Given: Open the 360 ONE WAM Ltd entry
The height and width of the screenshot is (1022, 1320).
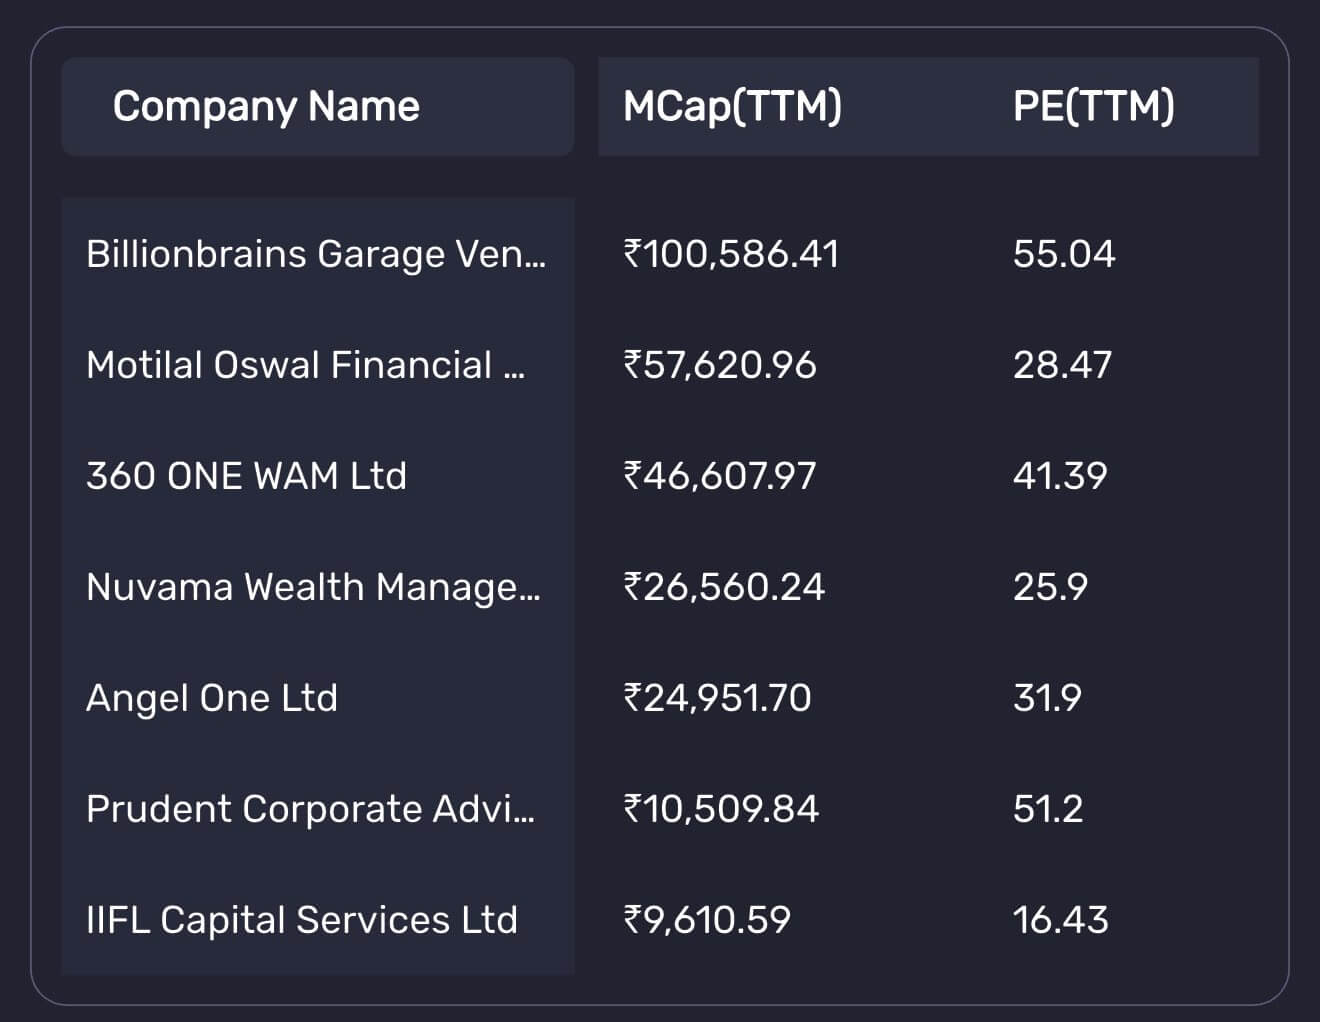Looking at the screenshot, I should tap(246, 476).
